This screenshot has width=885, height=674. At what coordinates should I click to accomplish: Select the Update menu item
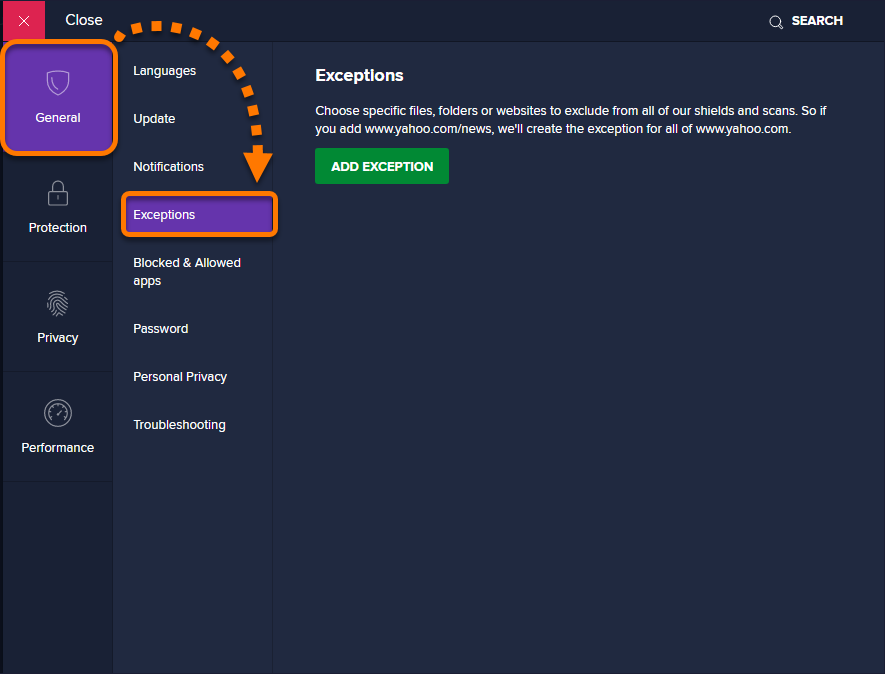click(x=154, y=119)
